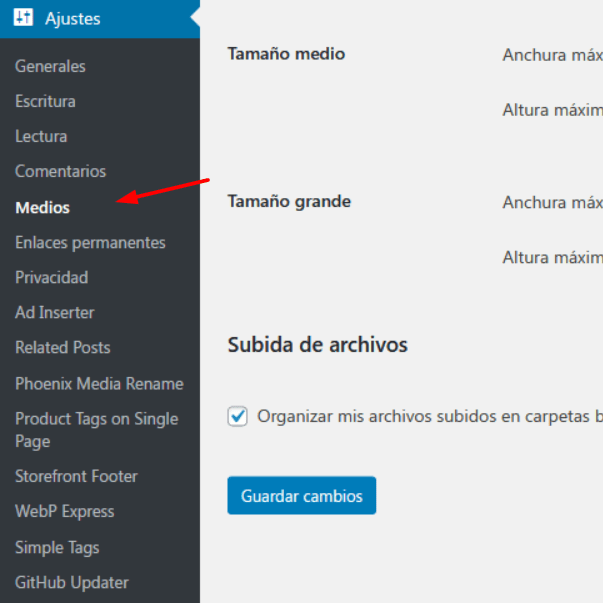603x603 pixels.
Task: Click the Tamaño medio label
Action: click(x=286, y=54)
